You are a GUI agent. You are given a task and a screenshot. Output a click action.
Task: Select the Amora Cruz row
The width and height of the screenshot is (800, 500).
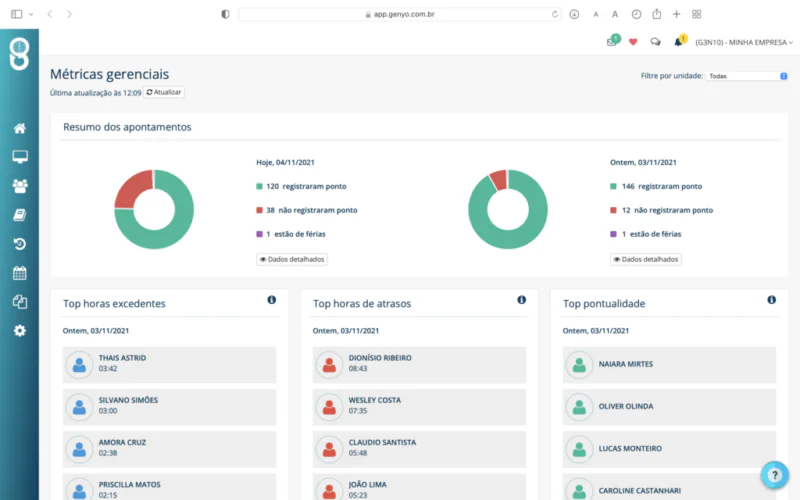pos(169,449)
